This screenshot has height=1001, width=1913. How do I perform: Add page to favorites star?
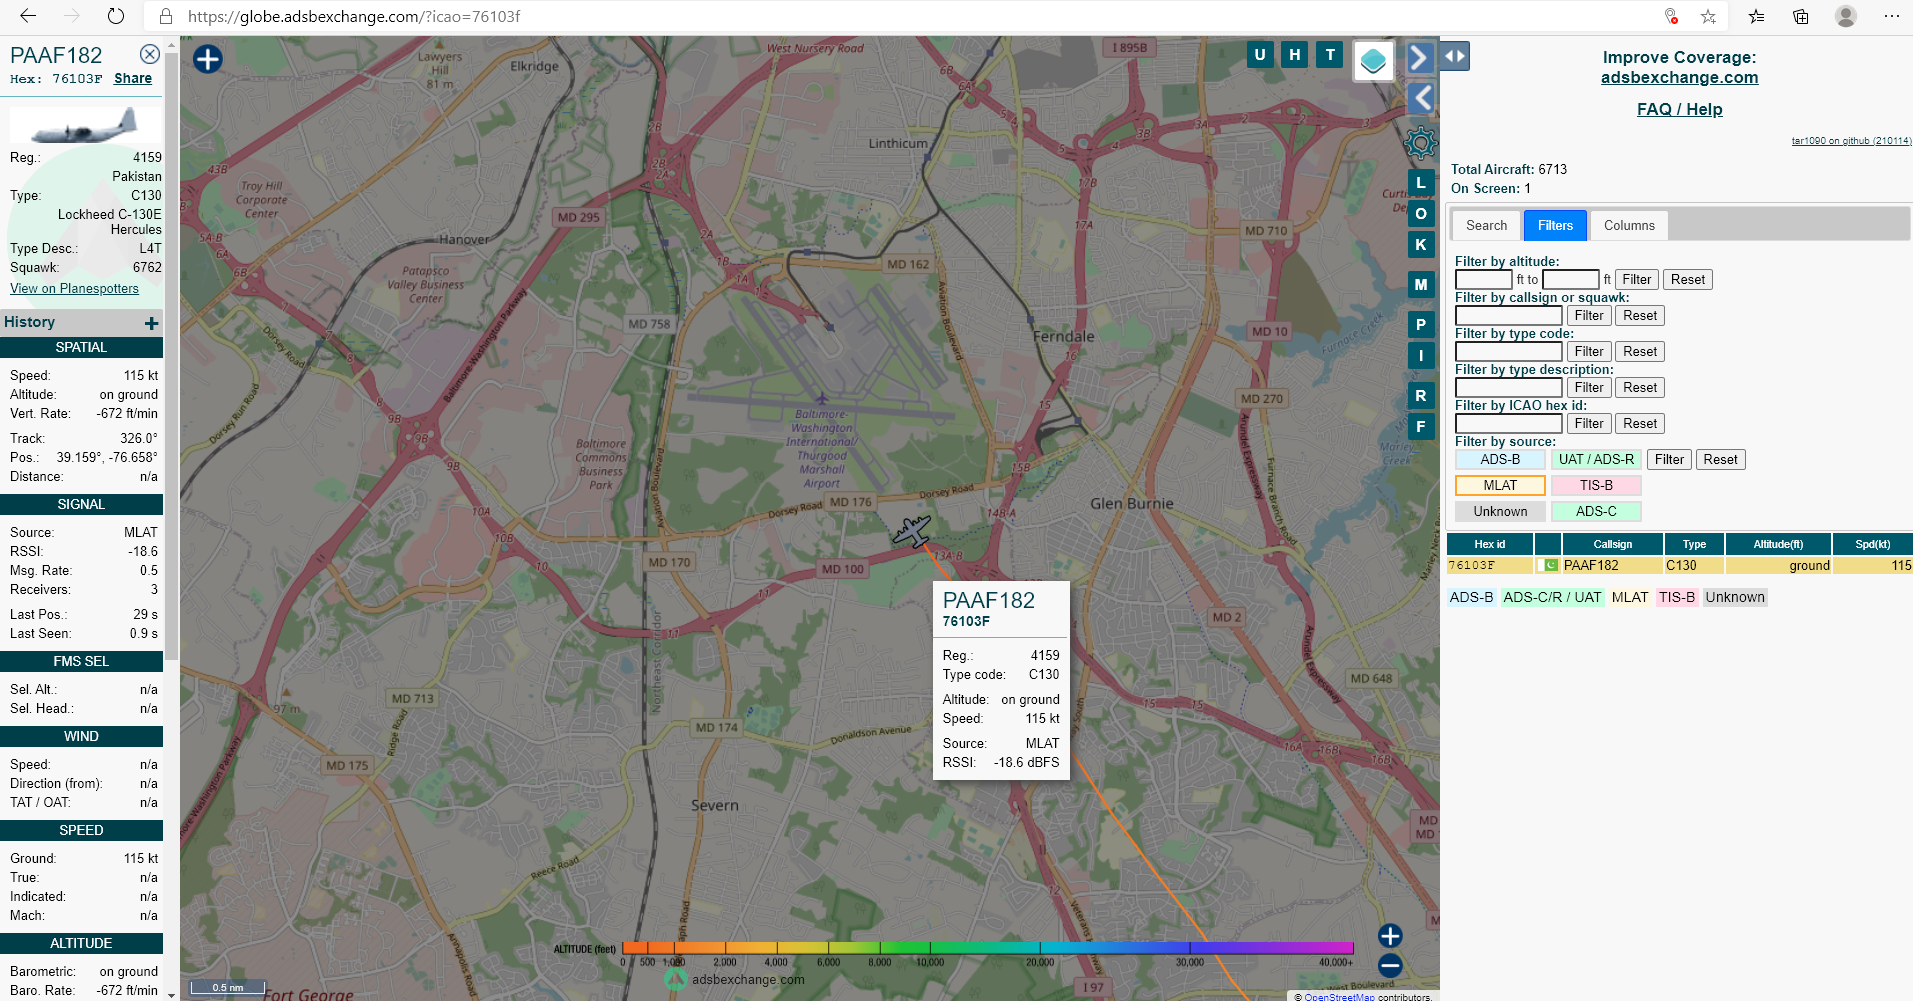click(1708, 16)
